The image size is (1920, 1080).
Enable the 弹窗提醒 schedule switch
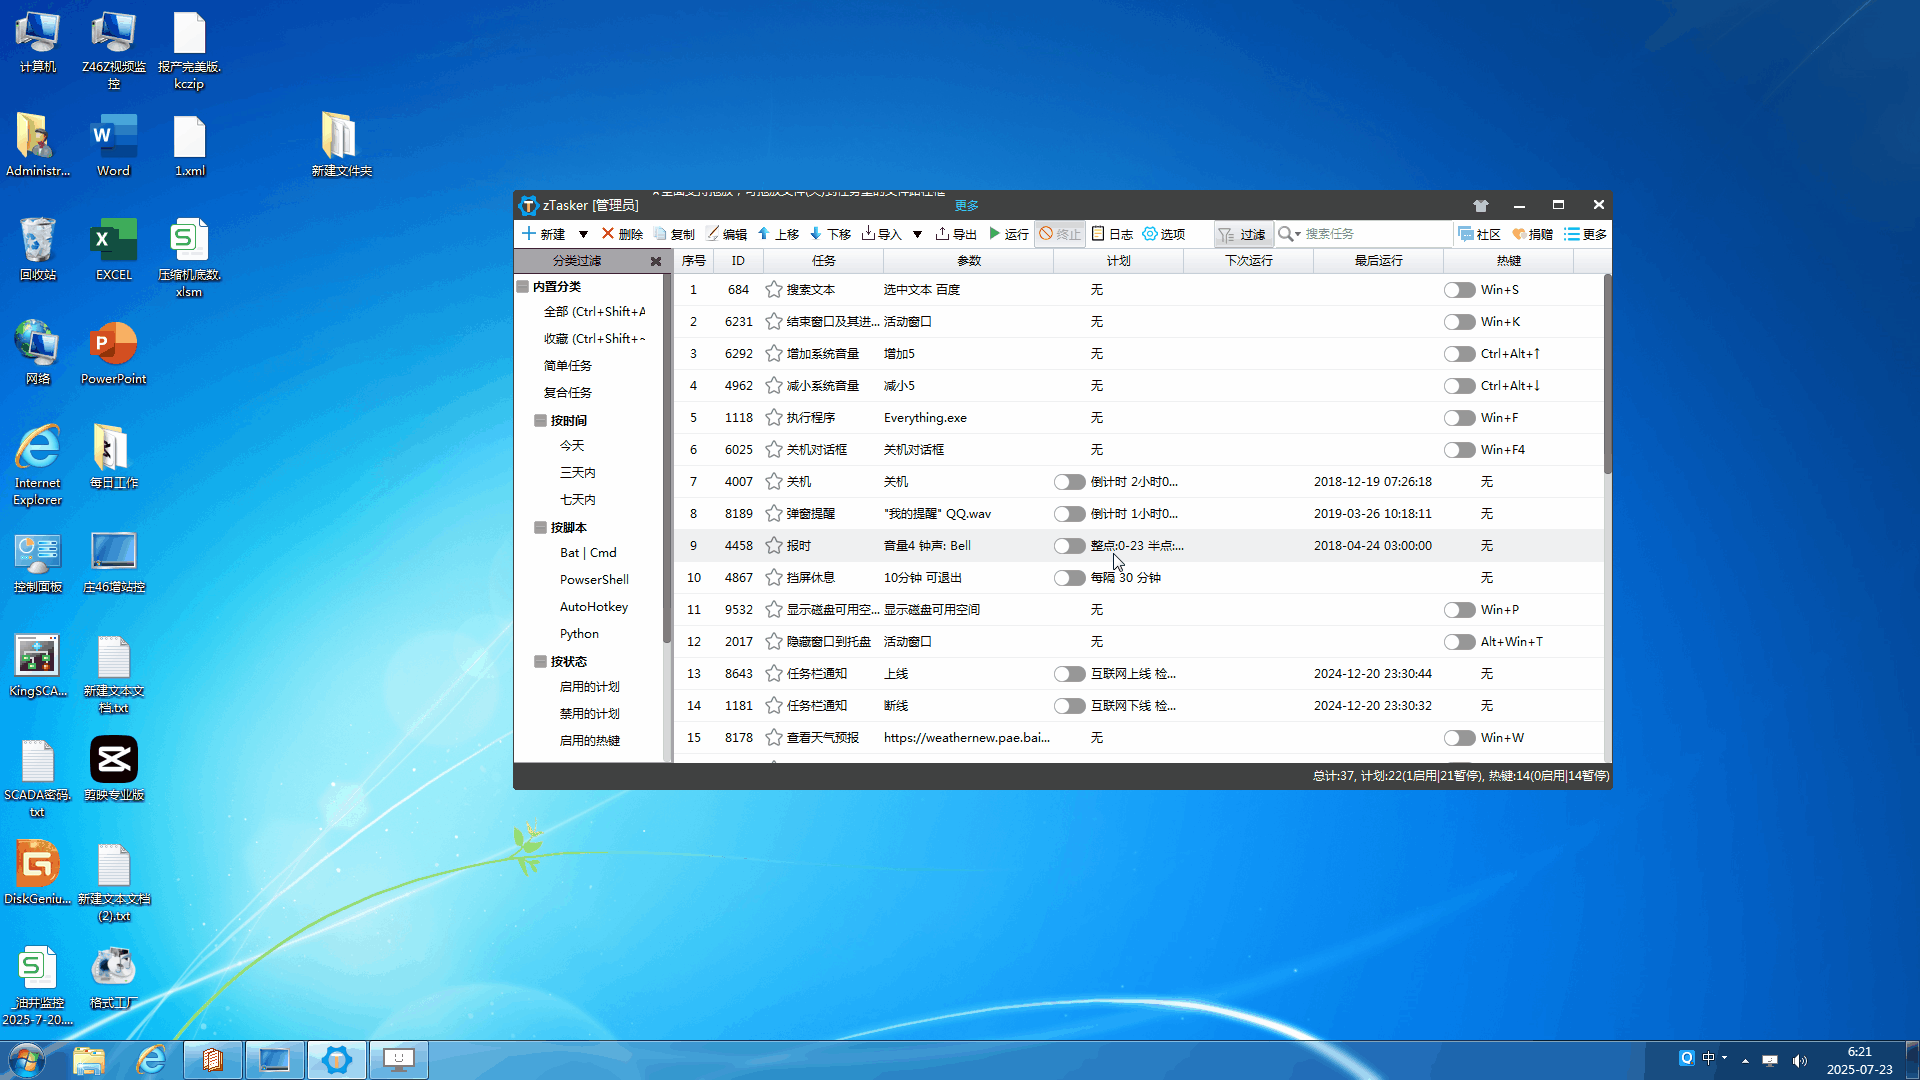pyautogui.click(x=1069, y=514)
